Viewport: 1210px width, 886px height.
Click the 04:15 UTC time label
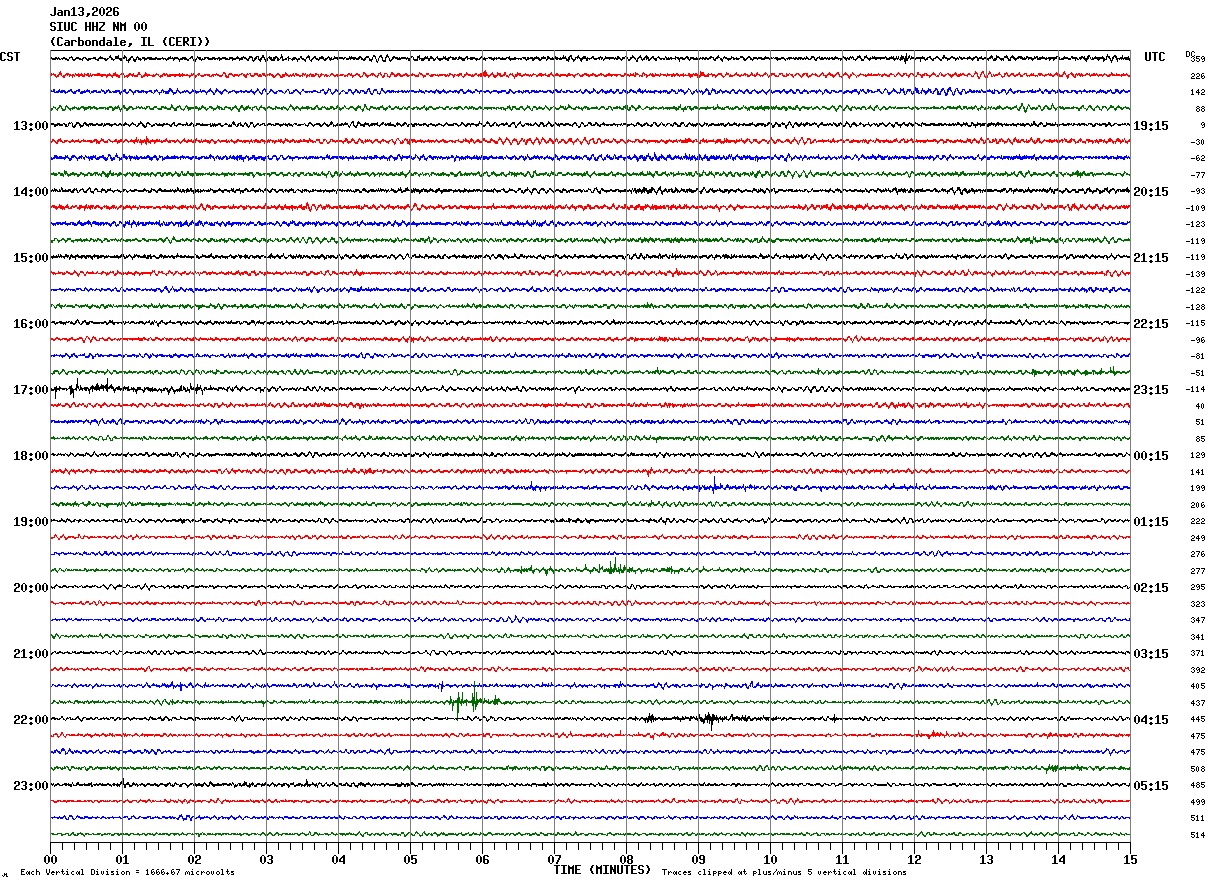click(1150, 720)
